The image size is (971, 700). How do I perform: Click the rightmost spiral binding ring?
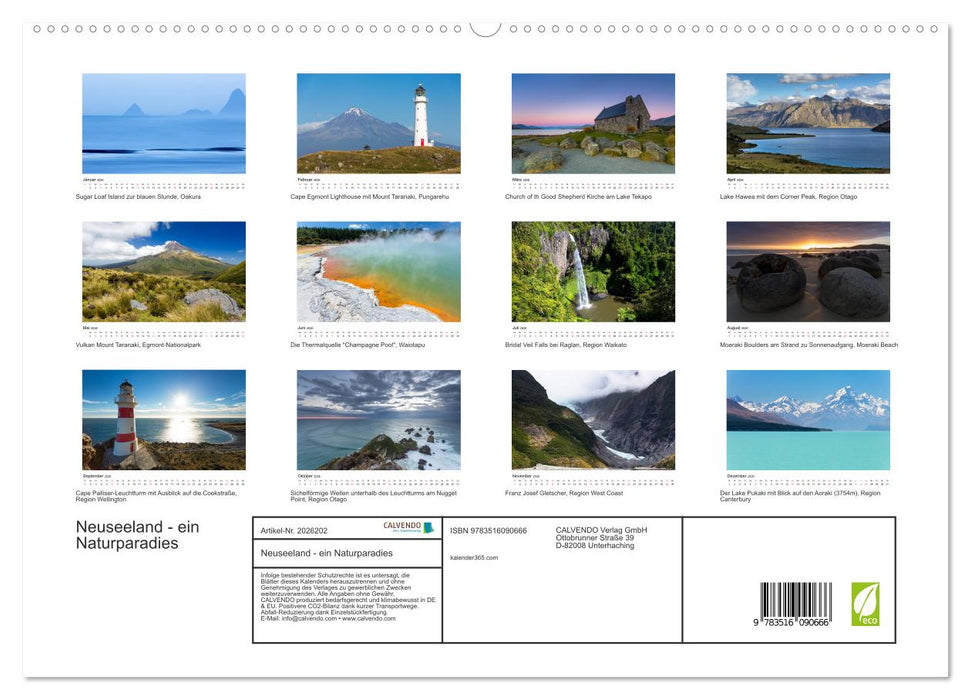[934, 31]
